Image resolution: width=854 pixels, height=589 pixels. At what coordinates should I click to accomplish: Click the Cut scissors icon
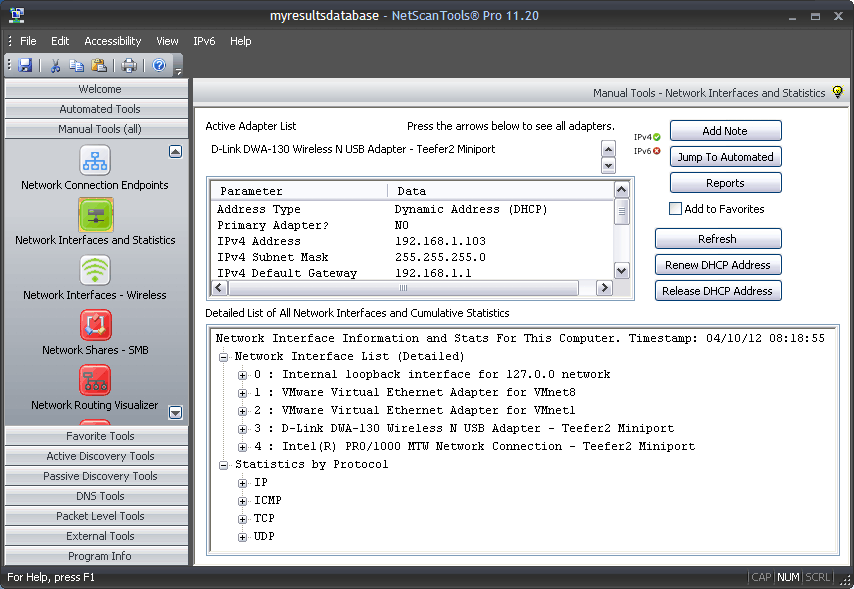(55, 65)
